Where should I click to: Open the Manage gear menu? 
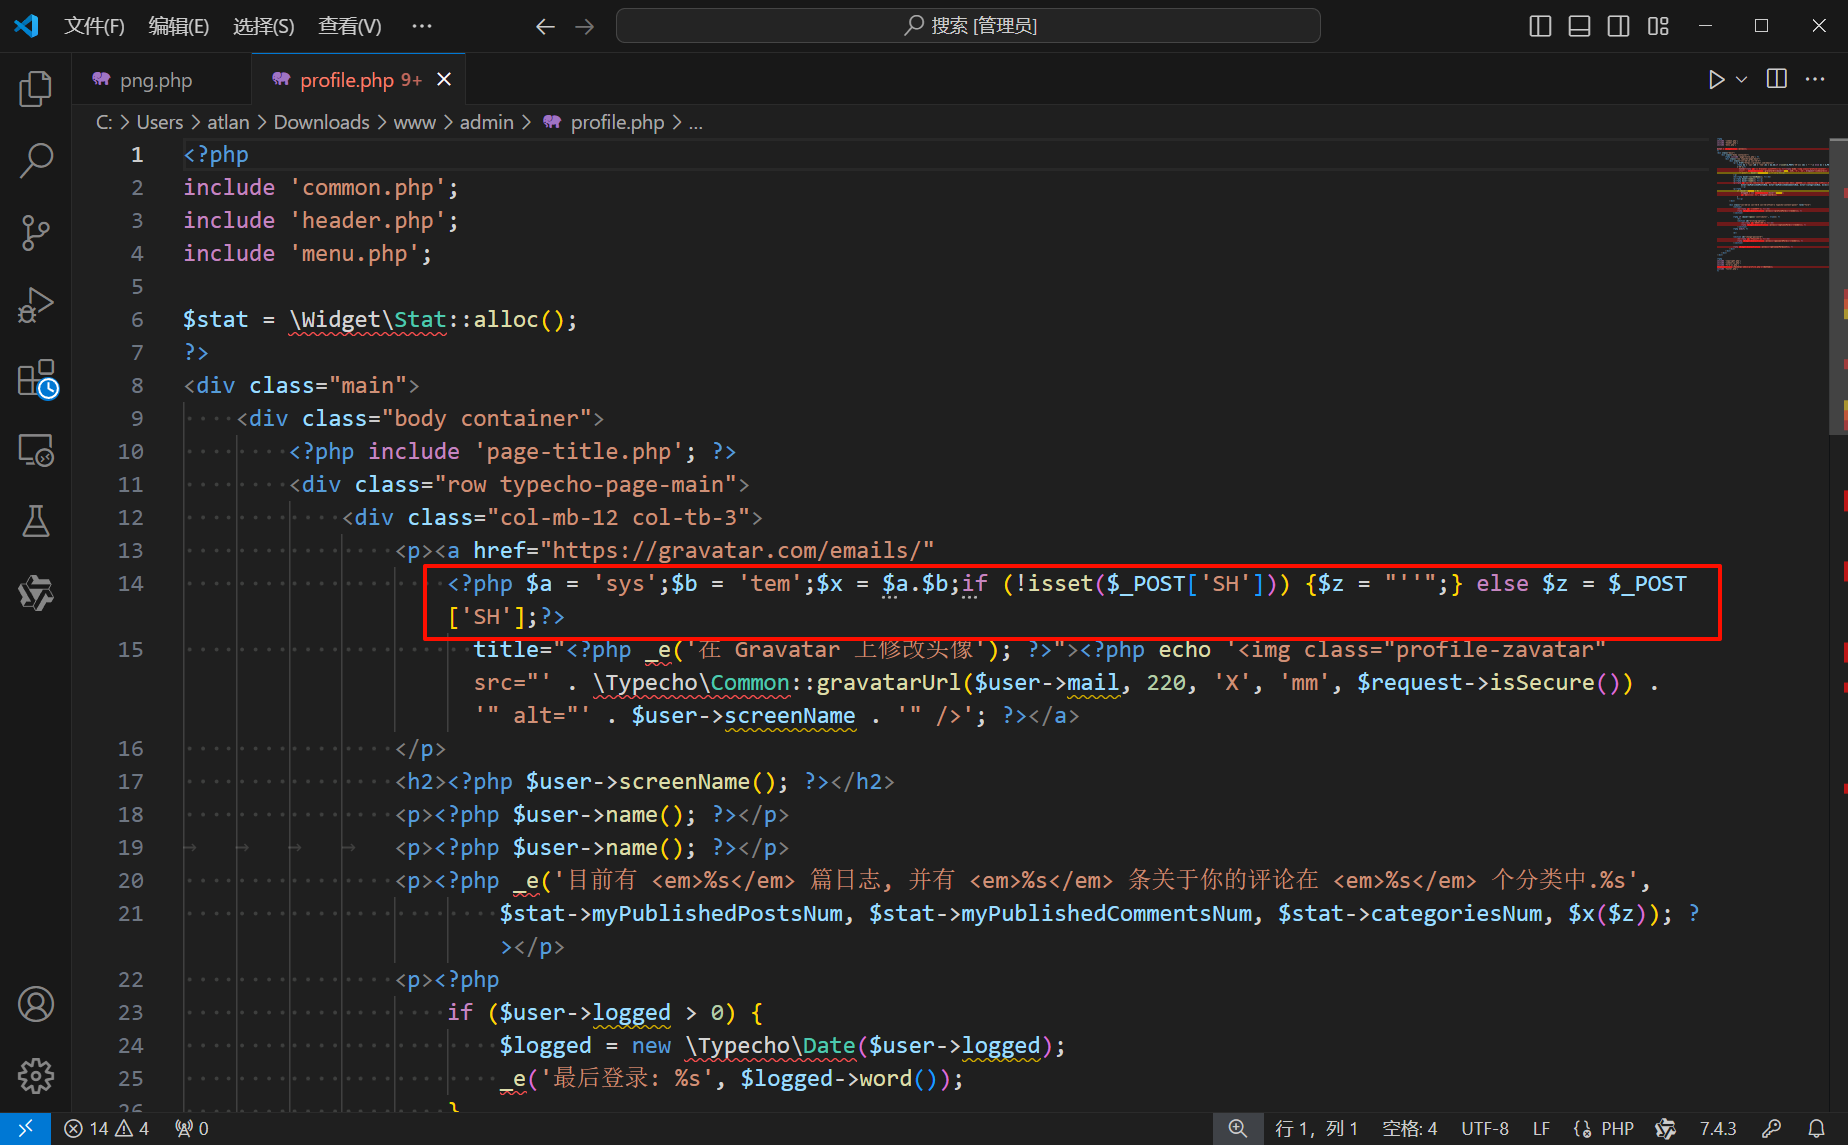pyautogui.click(x=36, y=1076)
